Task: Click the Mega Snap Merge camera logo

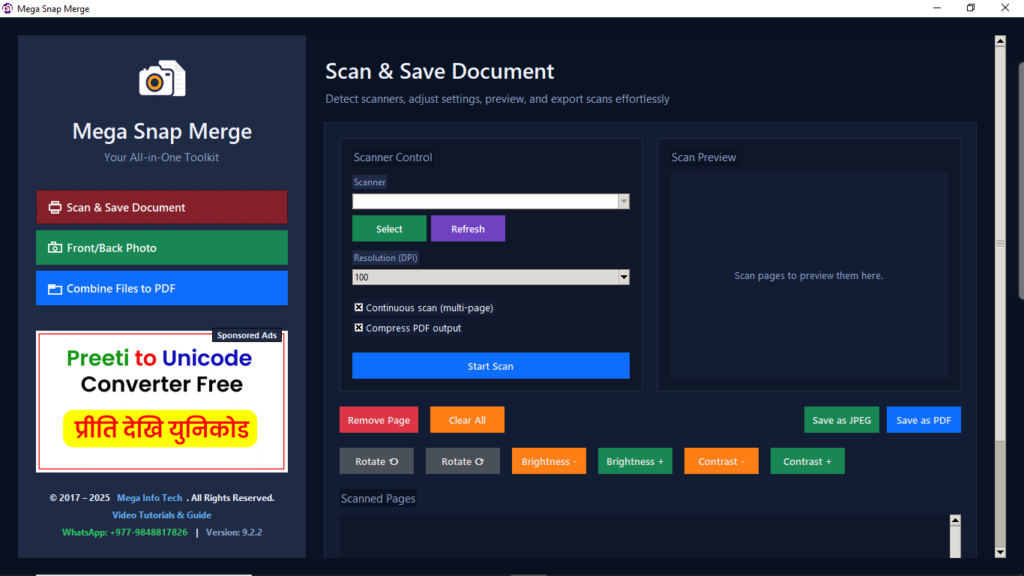Action: pyautogui.click(x=162, y=79)
